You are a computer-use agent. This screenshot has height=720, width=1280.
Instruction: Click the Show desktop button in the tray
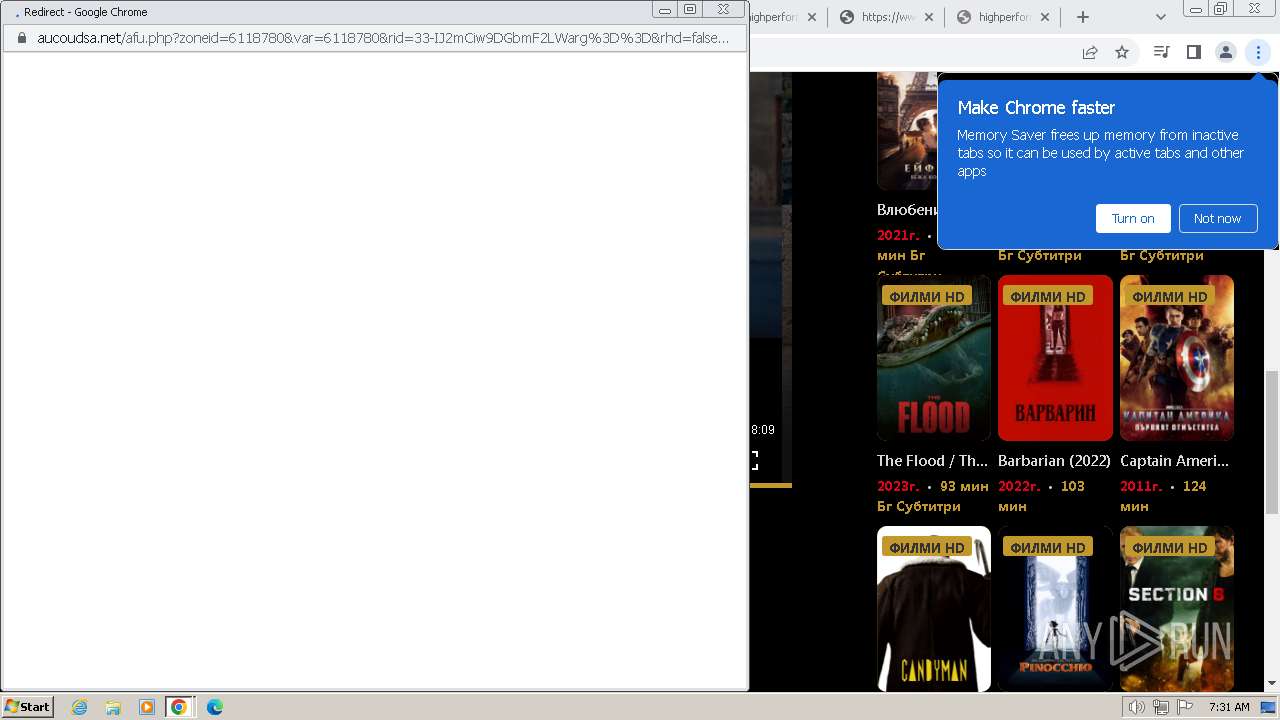pyautogui.click(x=1268, y=707)
